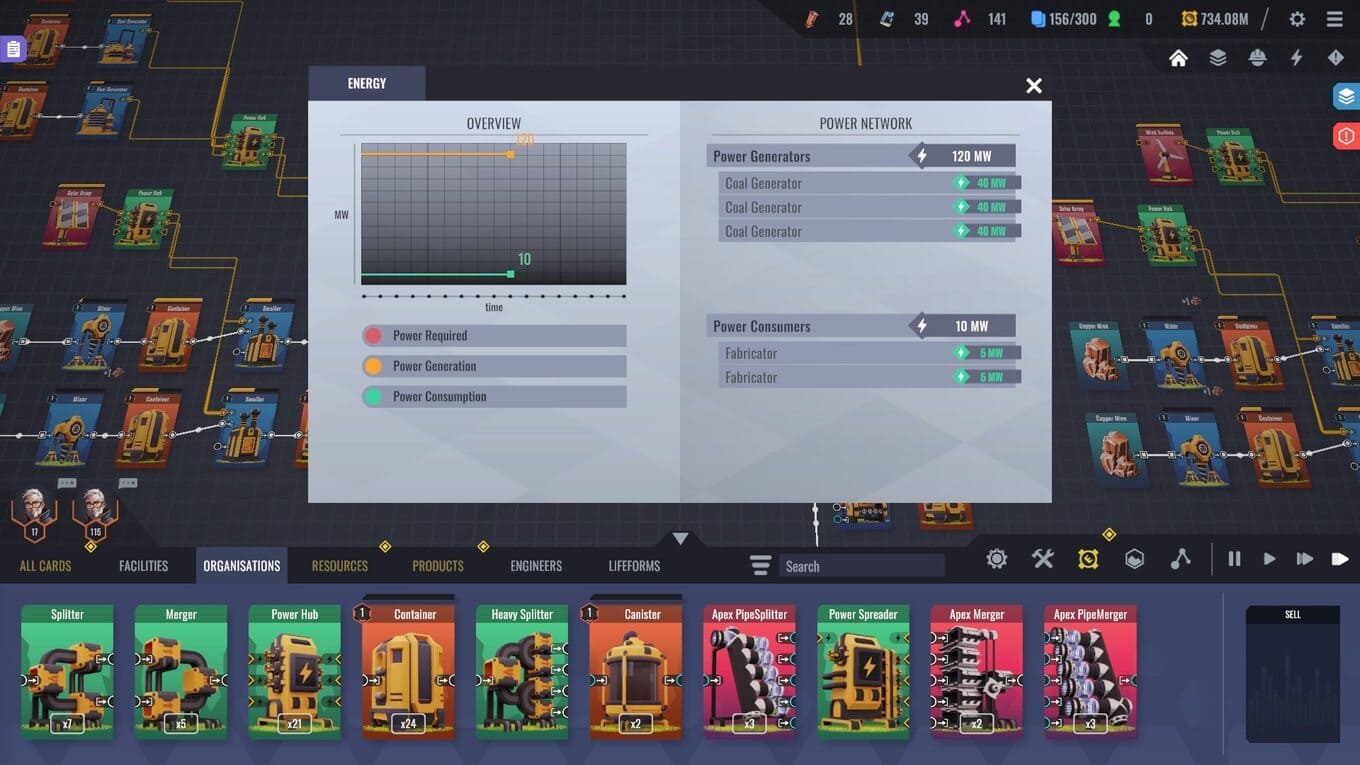Switch to the Facilities tab
Viewport: 1360px width, 765px height.
[143, 566]
